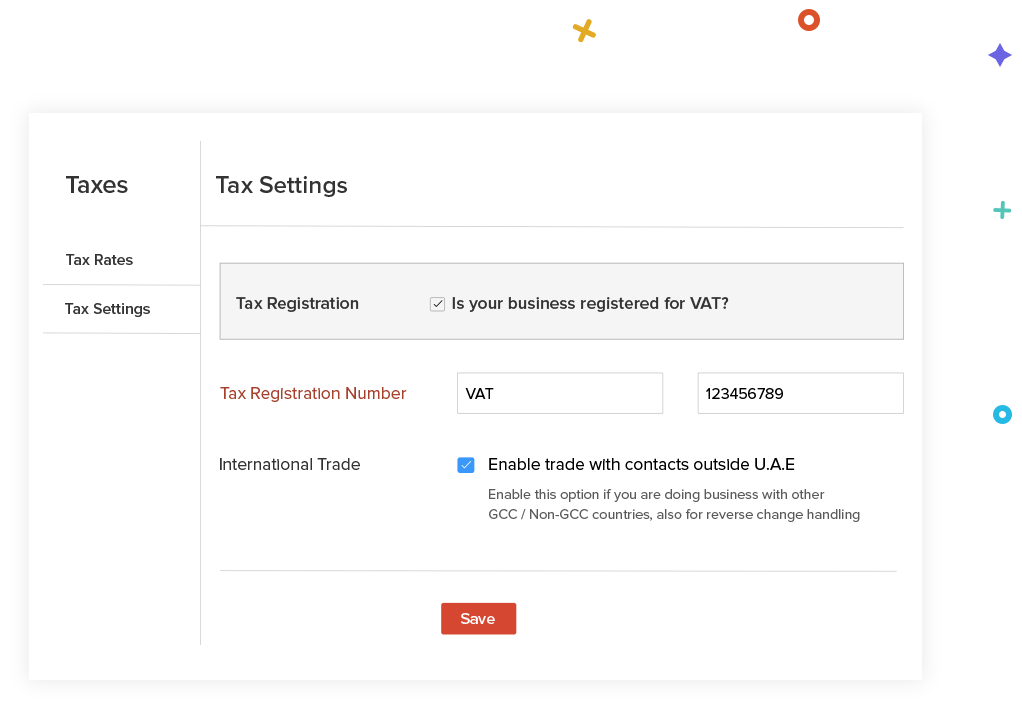The width and height of the screenshot is (1022, 709).
Task: Uncheck 'Is your business registered for VAT?'
Action: (x=437, y=303)
